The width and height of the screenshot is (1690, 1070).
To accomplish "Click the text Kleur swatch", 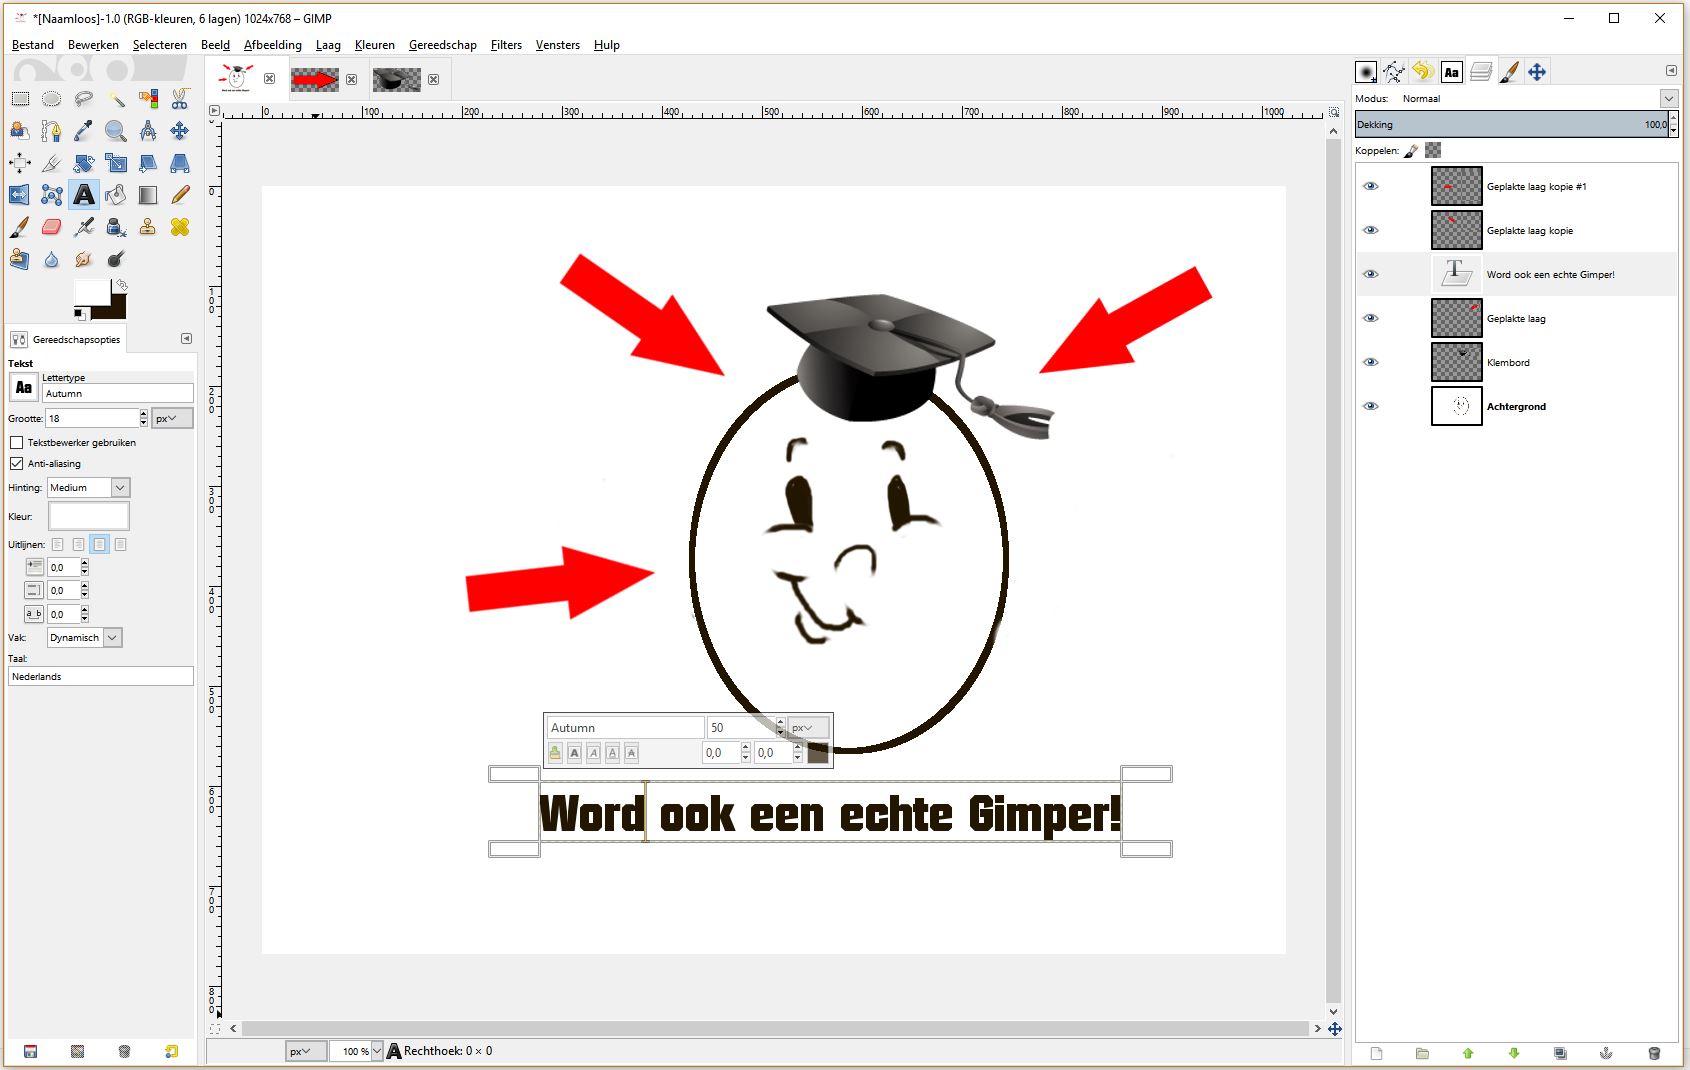I will [89, 516].
